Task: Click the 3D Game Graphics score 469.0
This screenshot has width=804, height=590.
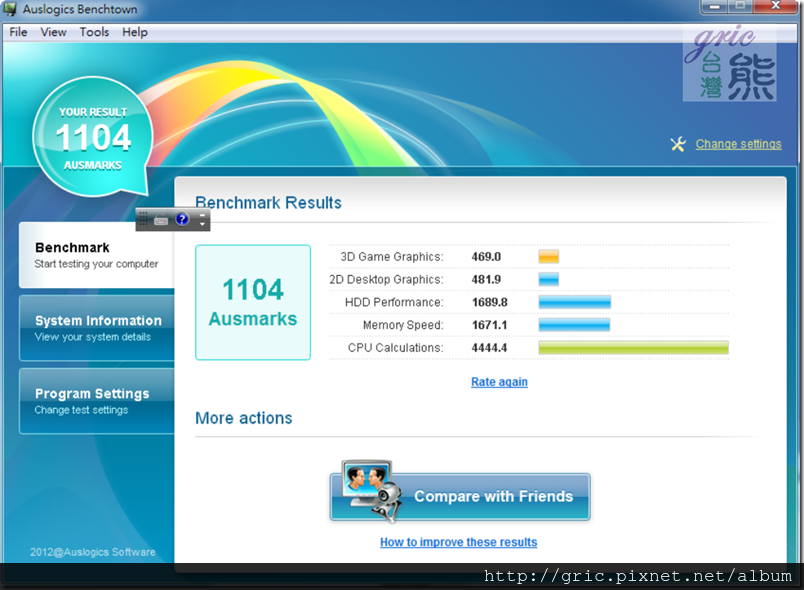Action: [x=486, y=257]
